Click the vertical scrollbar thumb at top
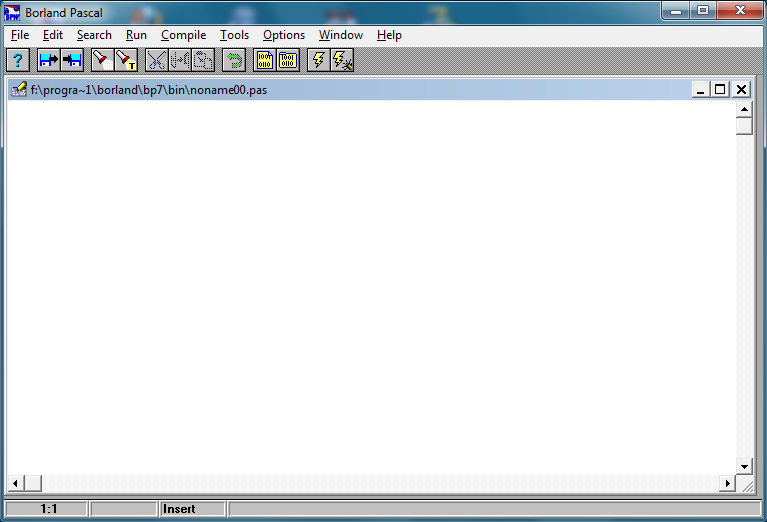The width and height of the screenshot is (767, 522). pos(744,126)
